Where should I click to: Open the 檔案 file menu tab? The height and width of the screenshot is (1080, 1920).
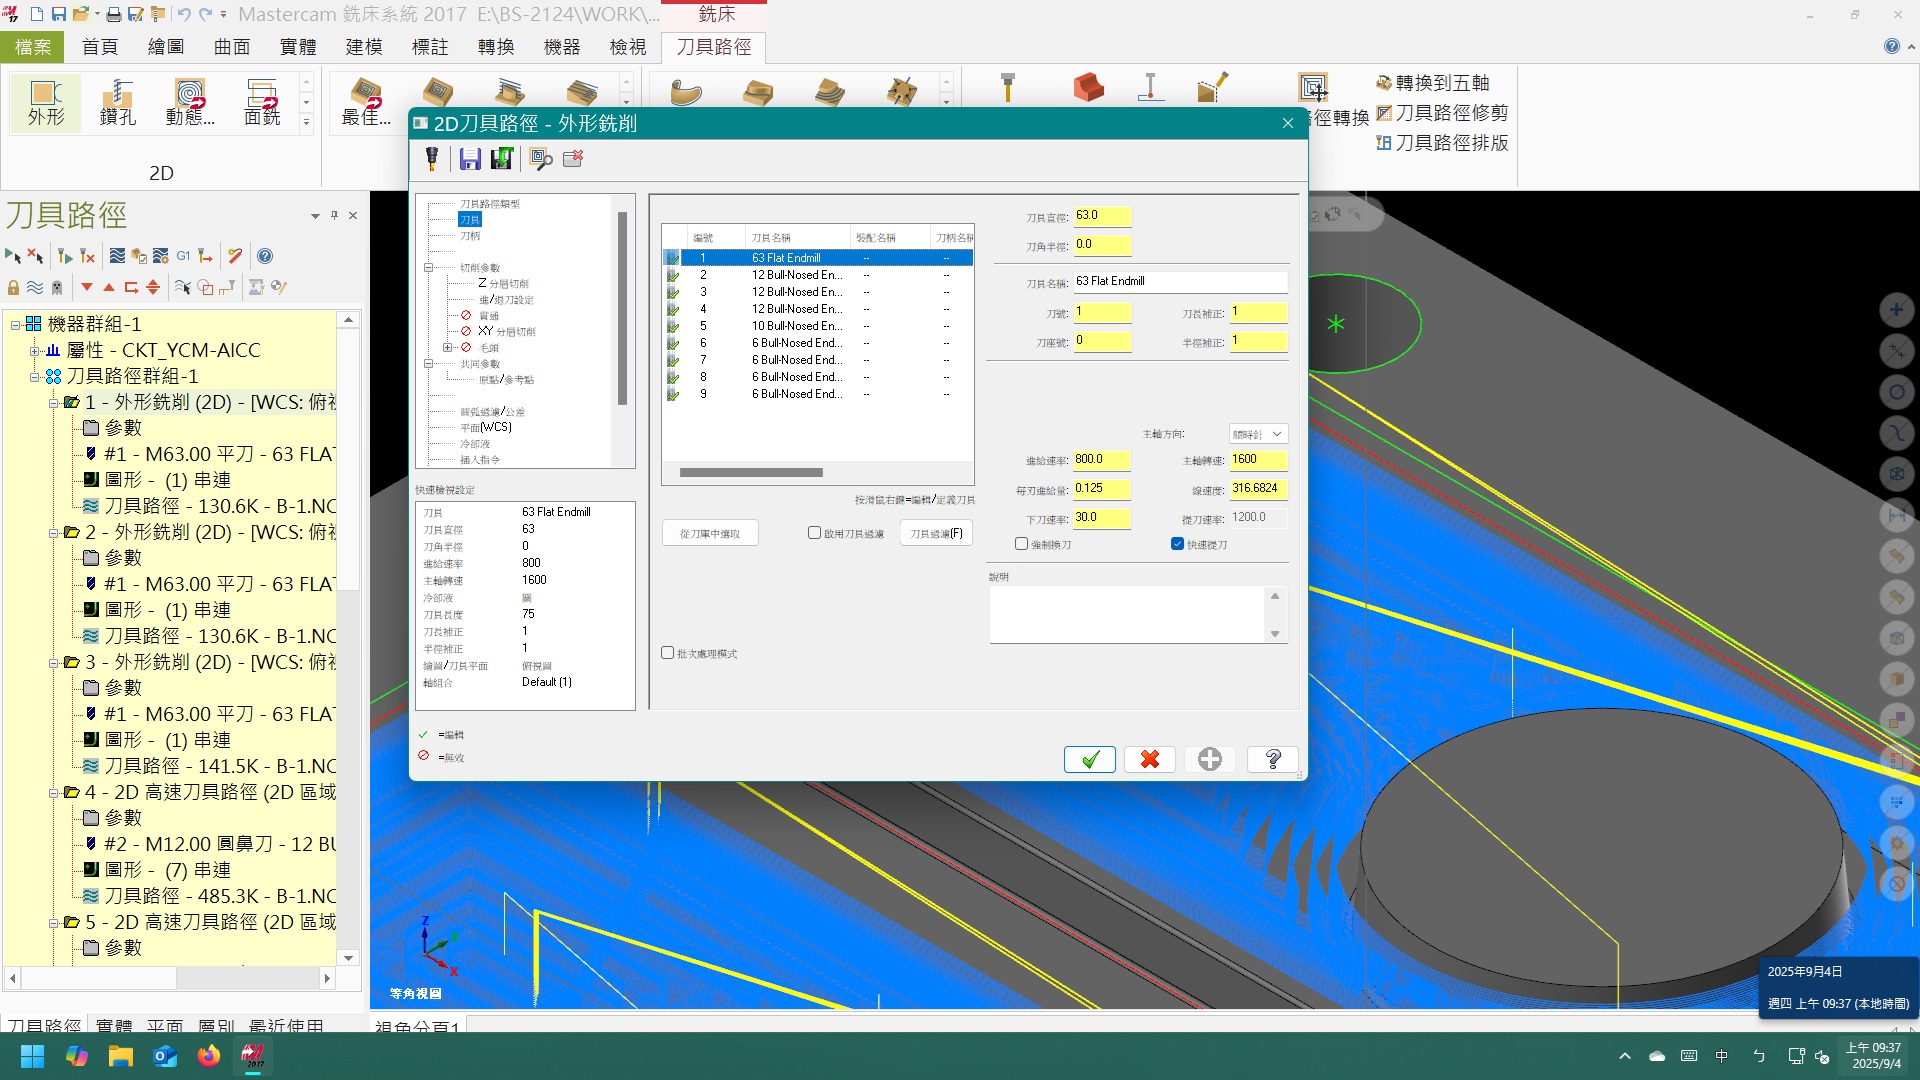pos(32,47)
